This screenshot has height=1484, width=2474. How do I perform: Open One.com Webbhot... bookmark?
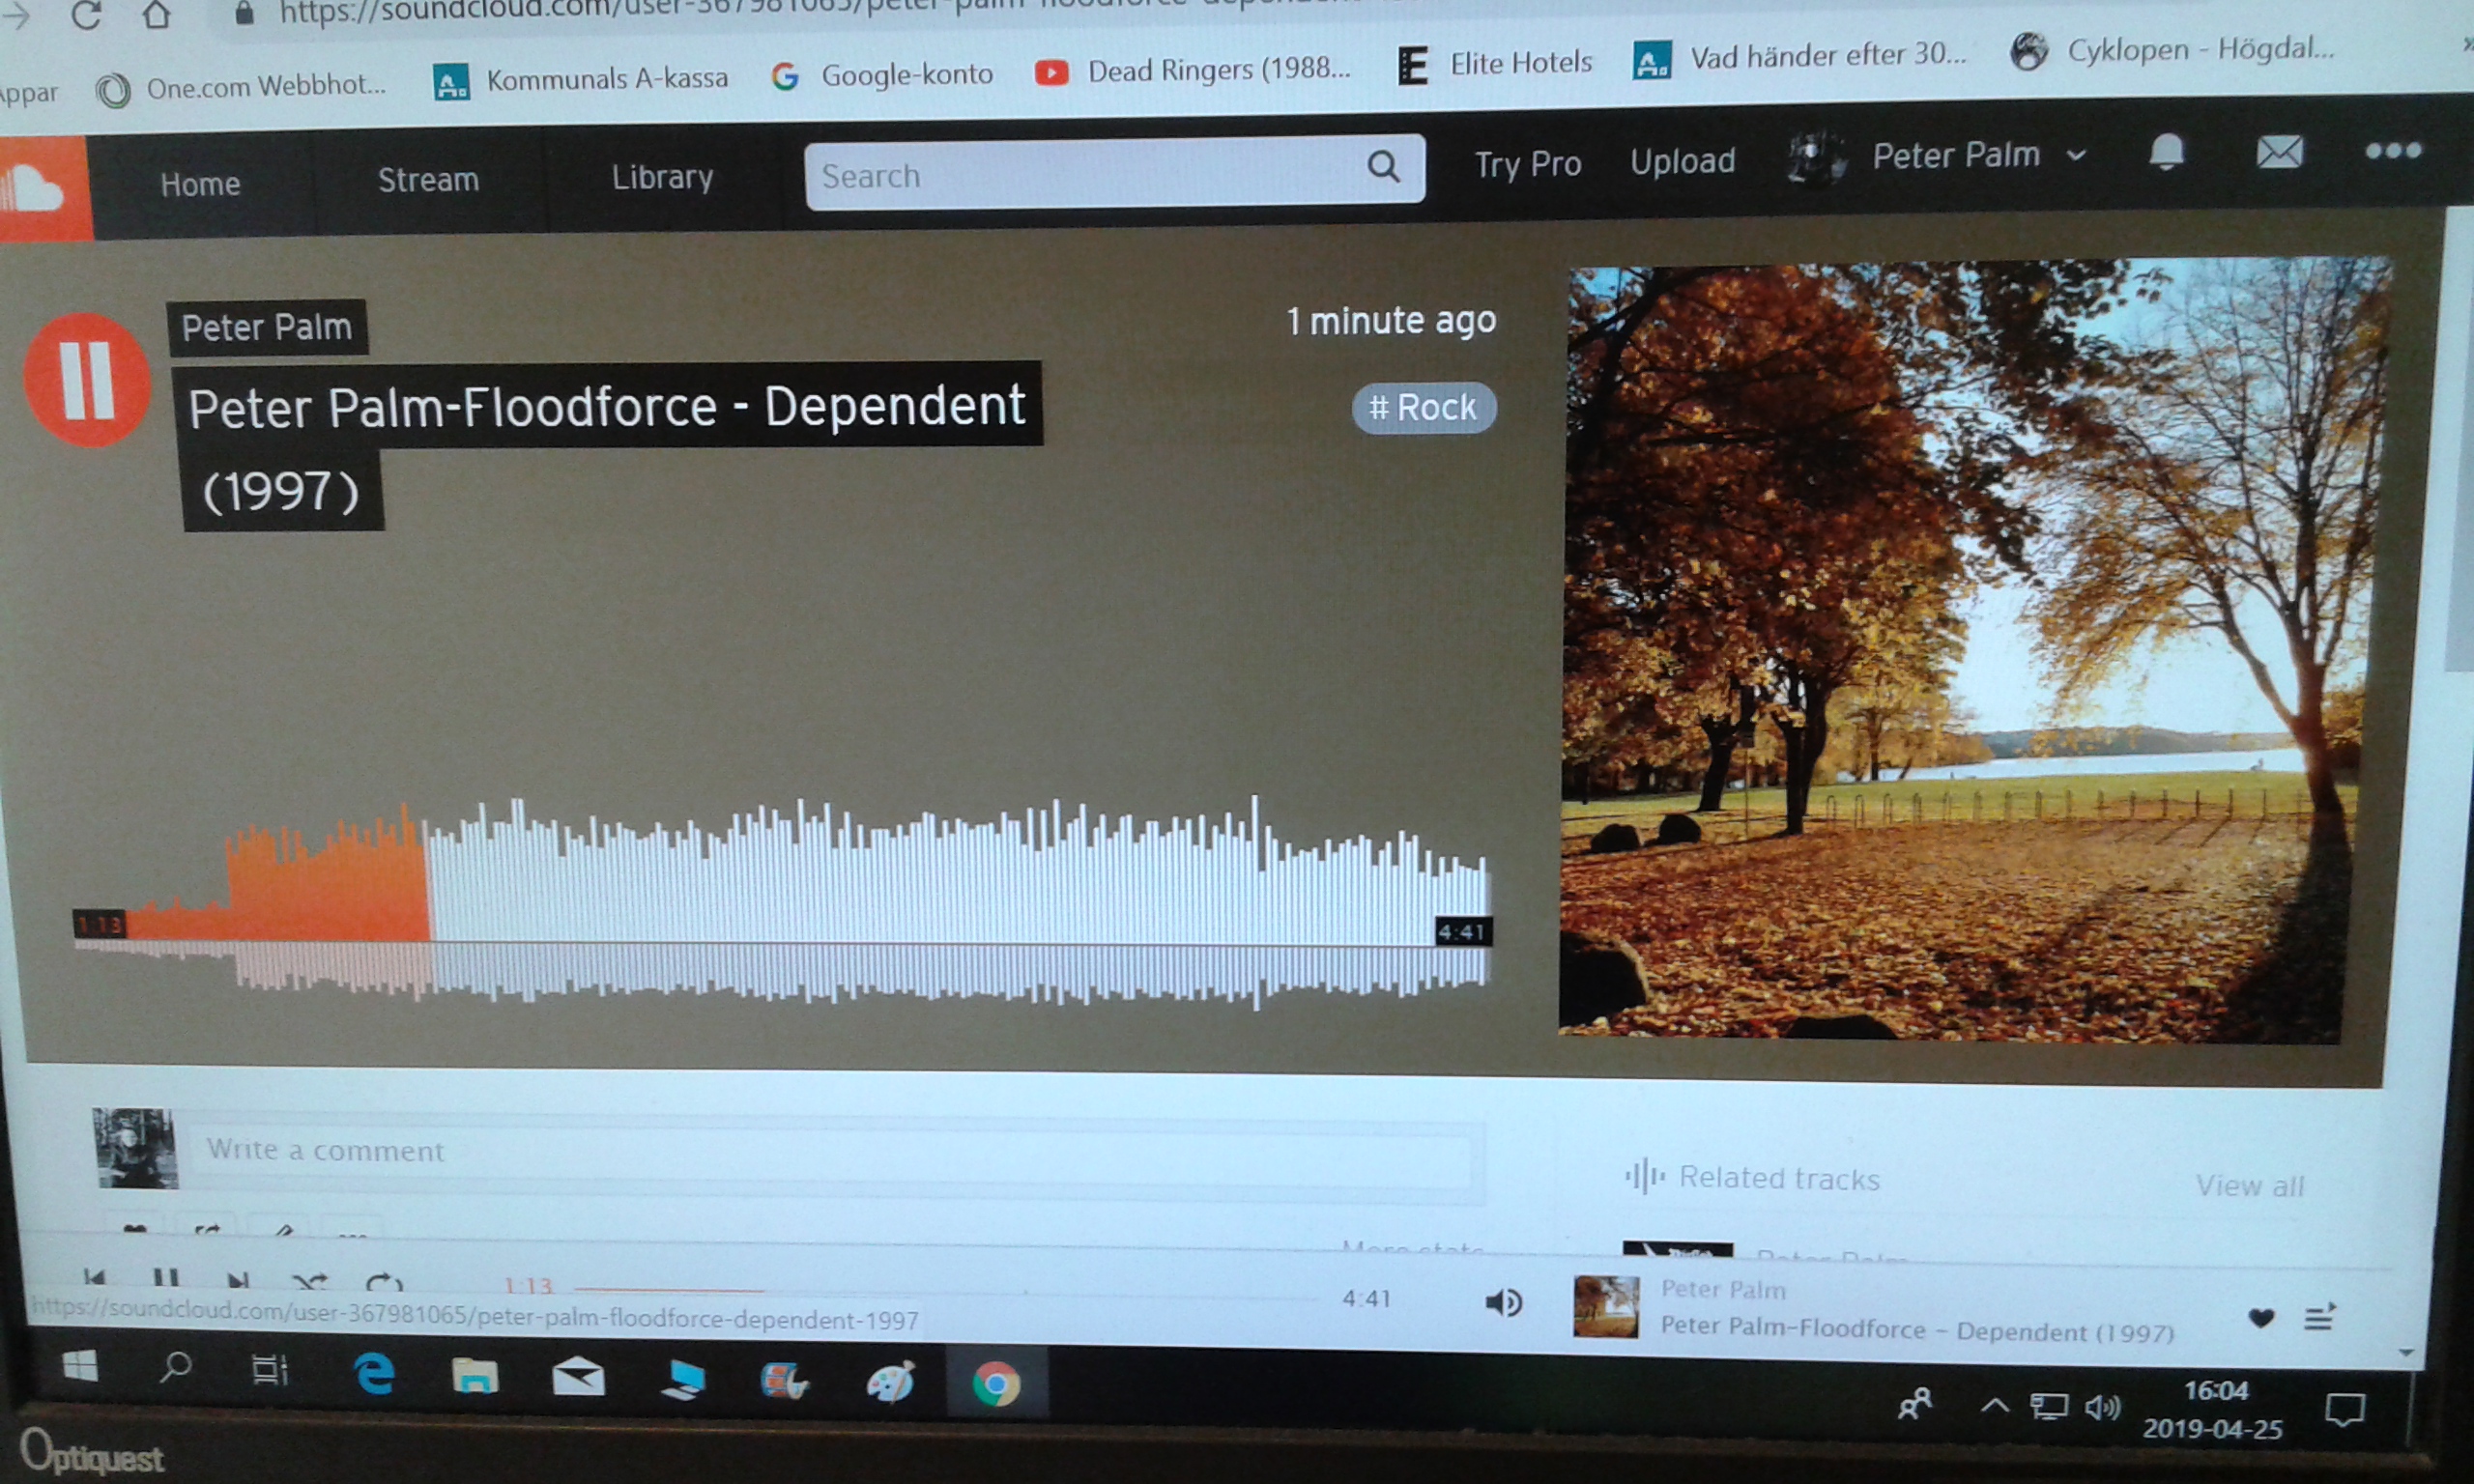pos(241,88)
